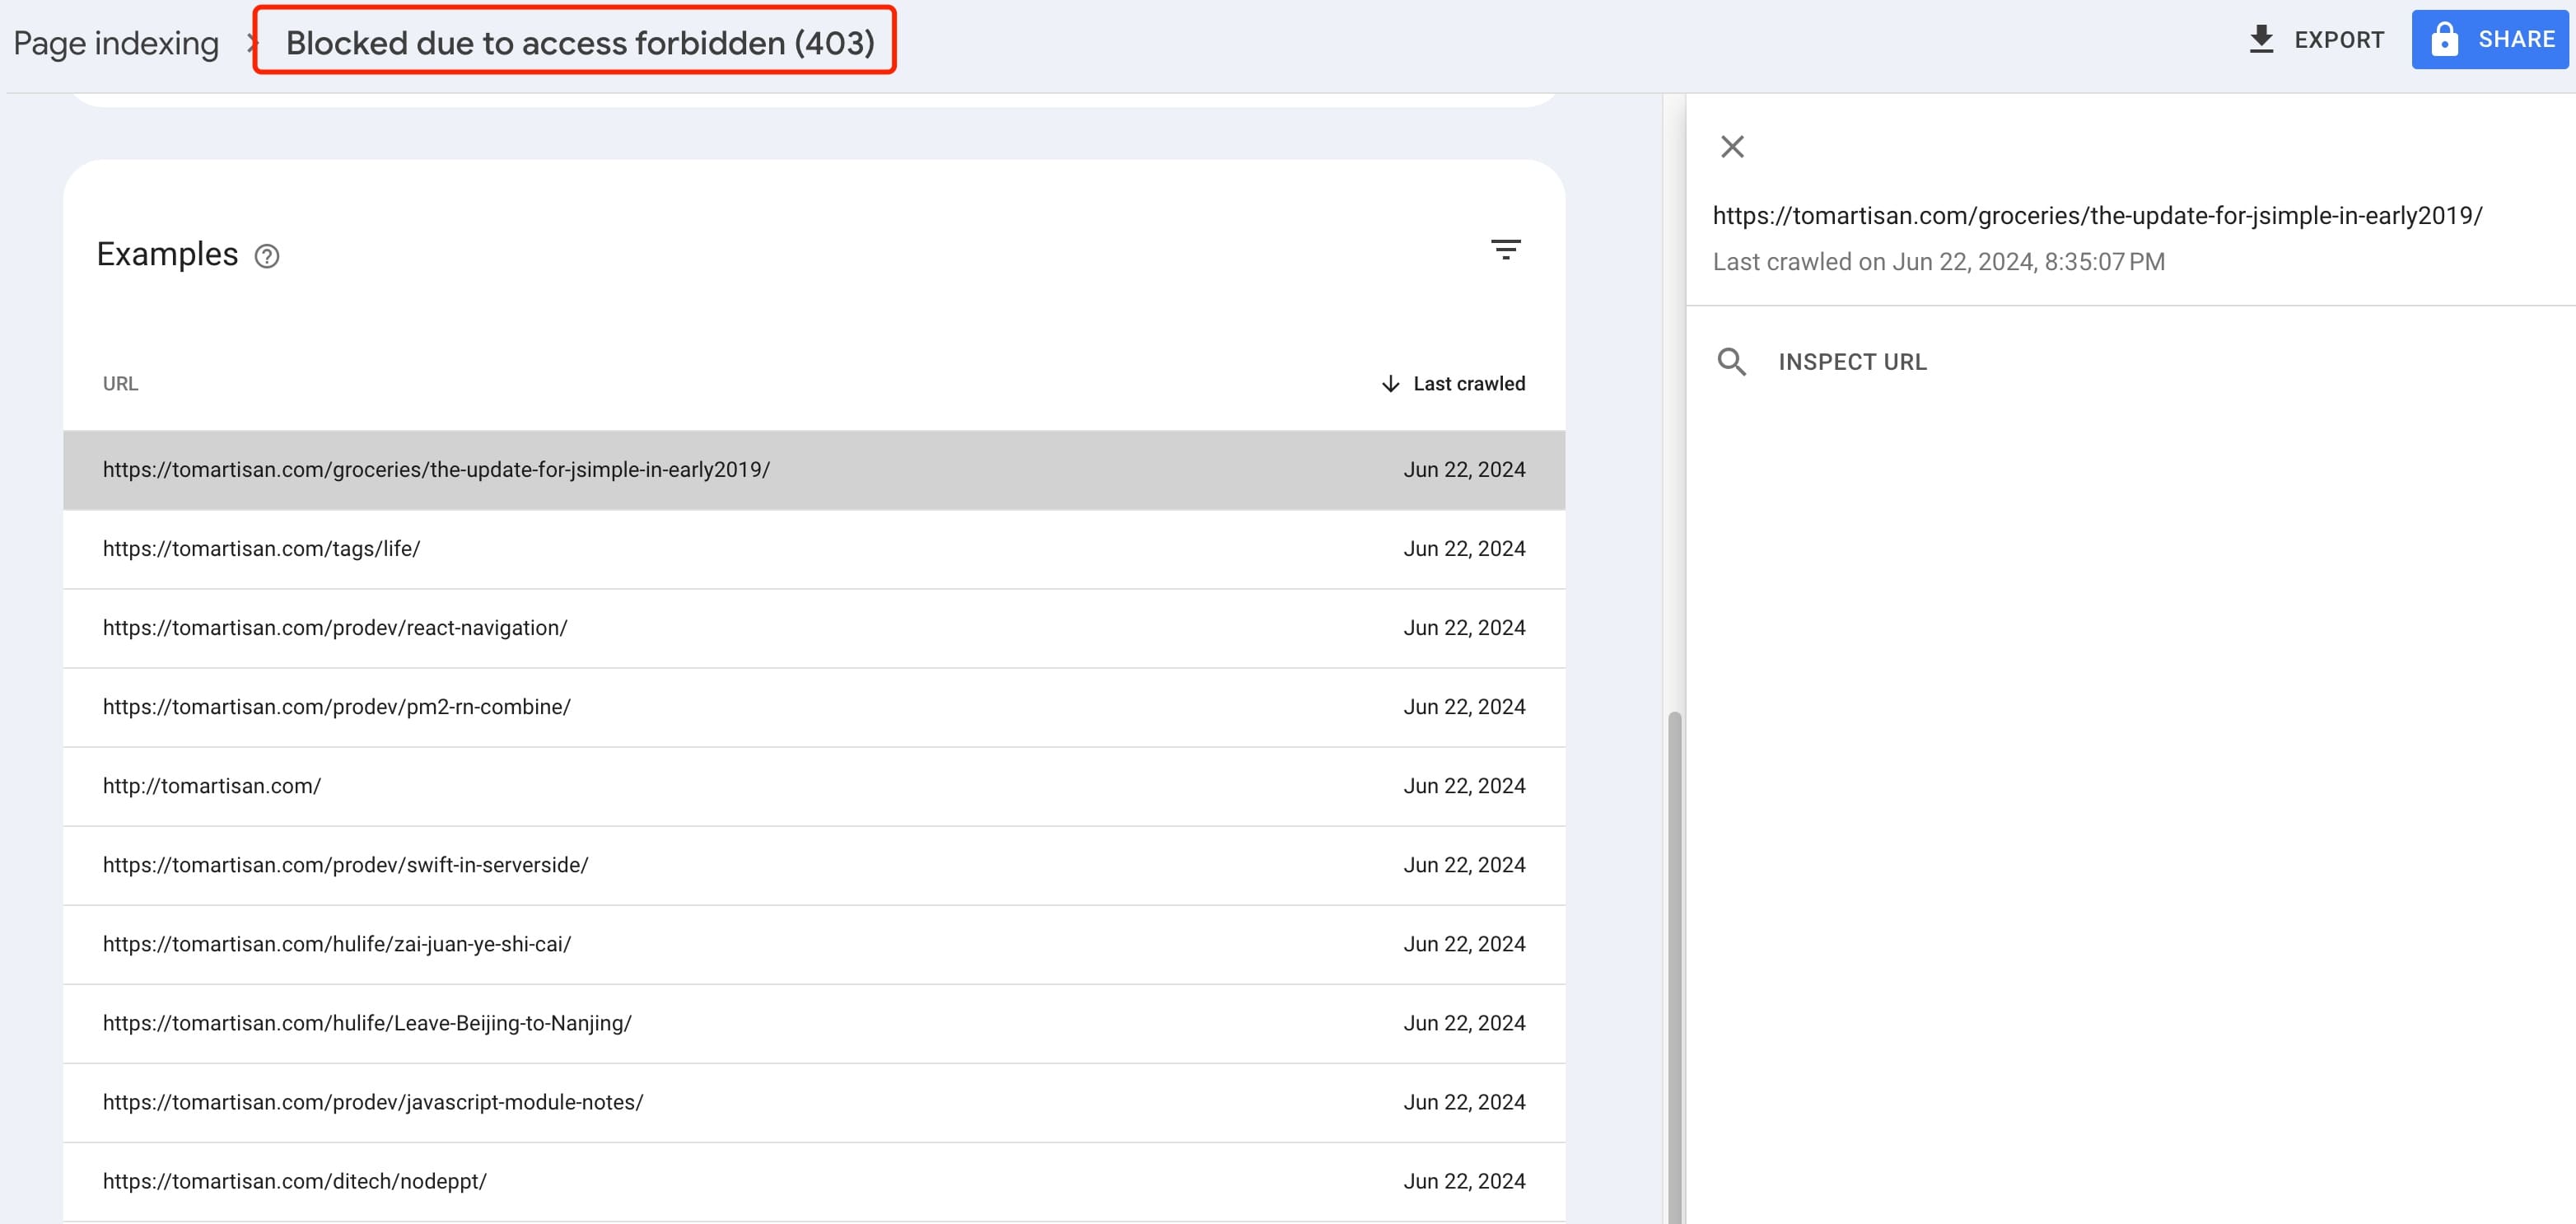Close the URL details side panel
This screenshot has width=2576, height=1224.
[1732, 147]
